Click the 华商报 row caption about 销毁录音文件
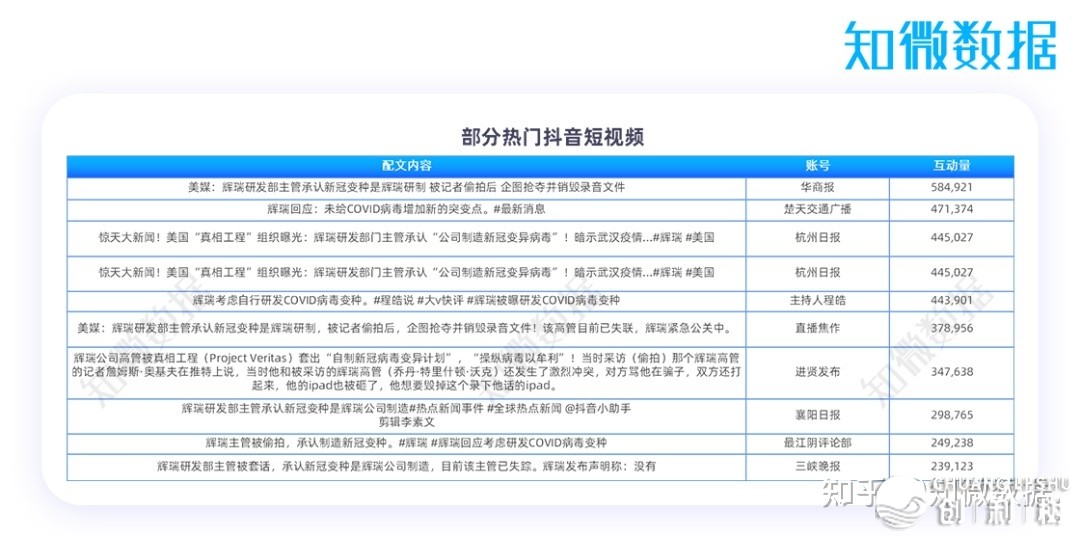Viewport: 1080px width, 537px height. coord(406,187)
